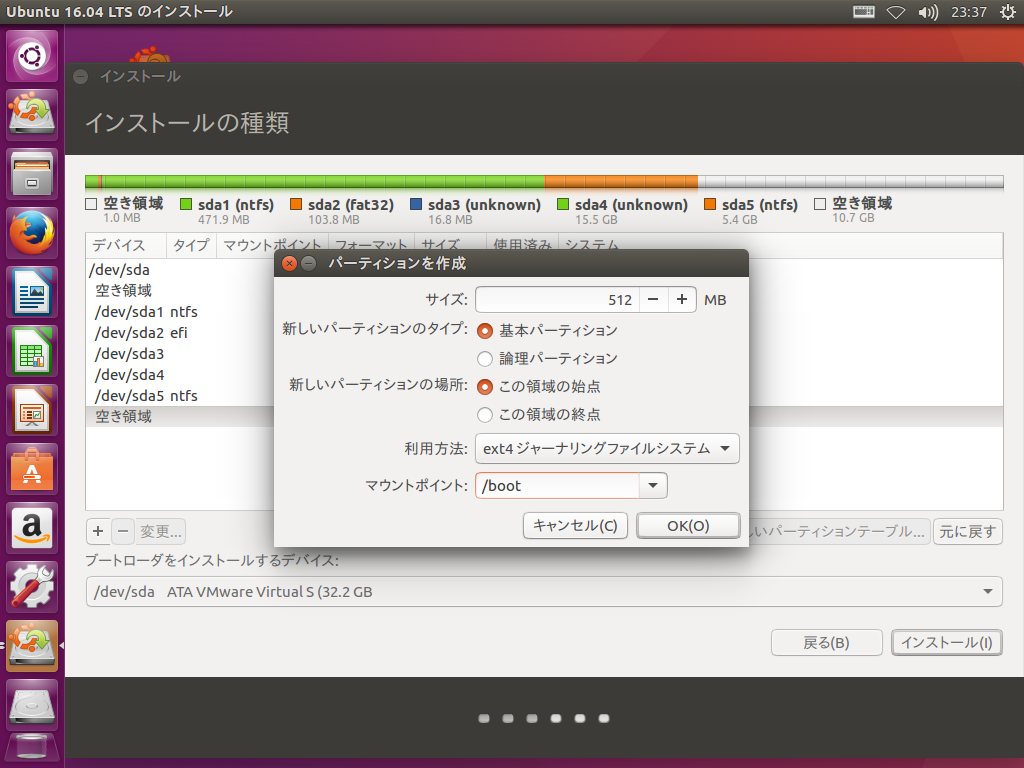Click the sda2 (fat32) legend entry
Viewport: 1024px width, 768px height.
(x=342, y=211)
